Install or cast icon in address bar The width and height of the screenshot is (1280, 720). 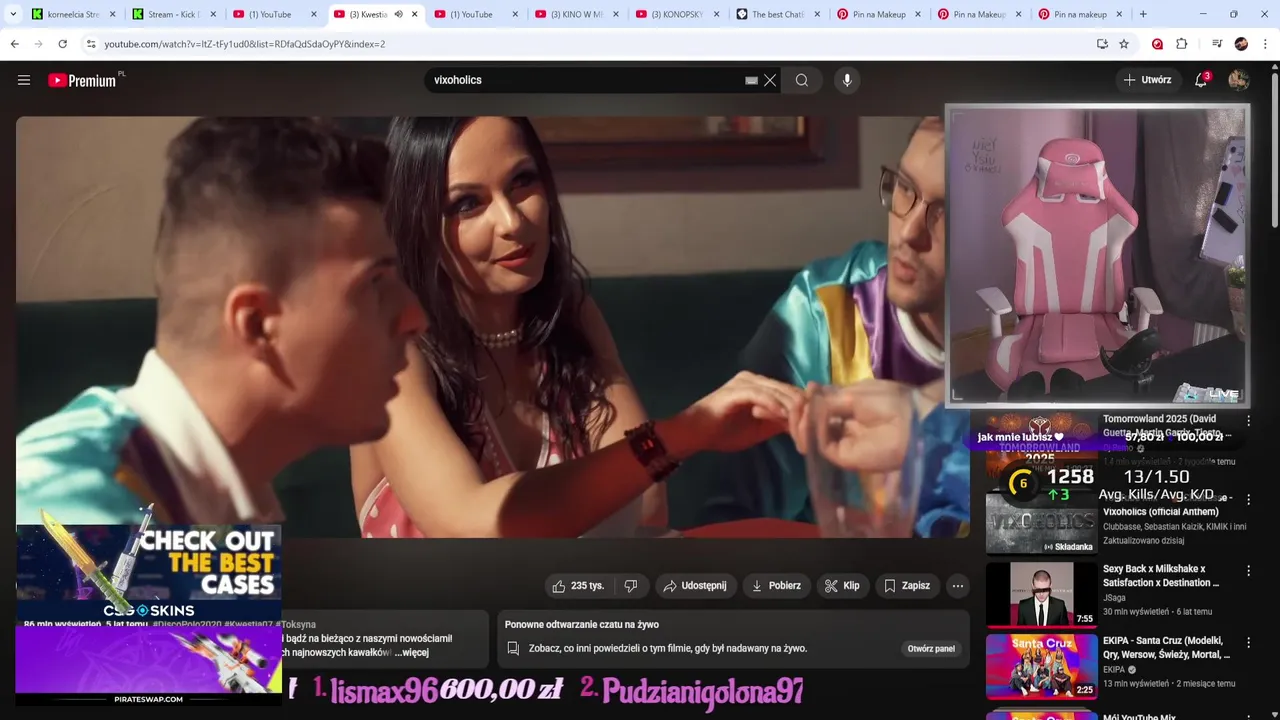point(1102,44)
